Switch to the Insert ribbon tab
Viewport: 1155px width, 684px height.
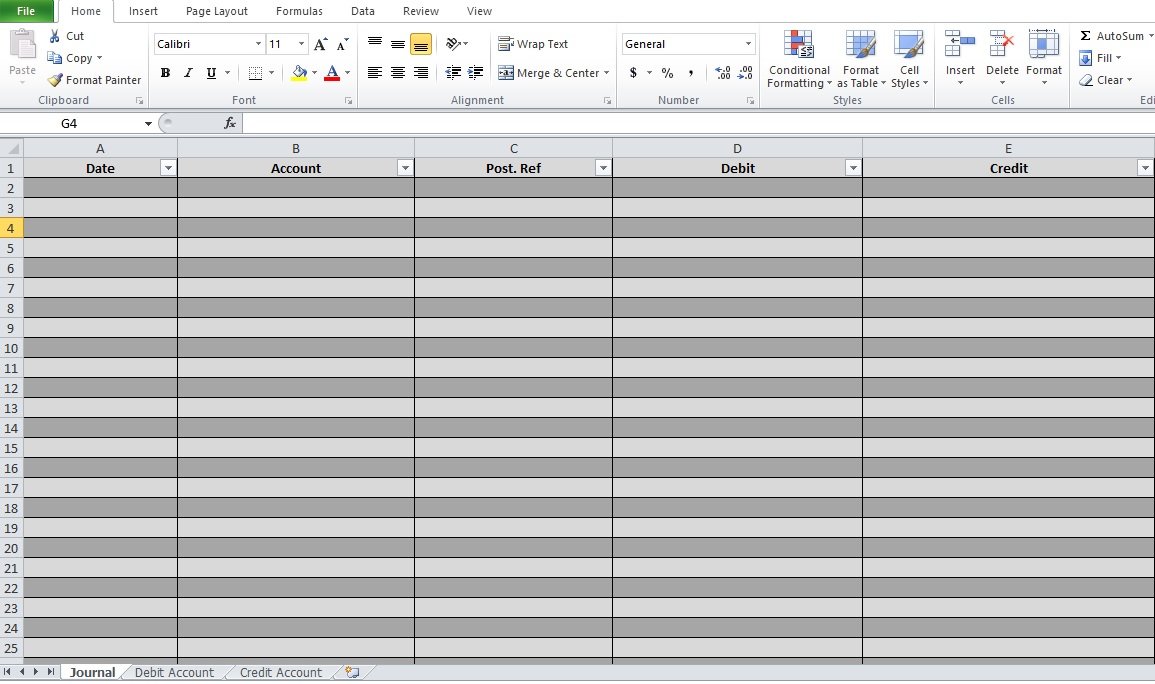coord(143,11)
